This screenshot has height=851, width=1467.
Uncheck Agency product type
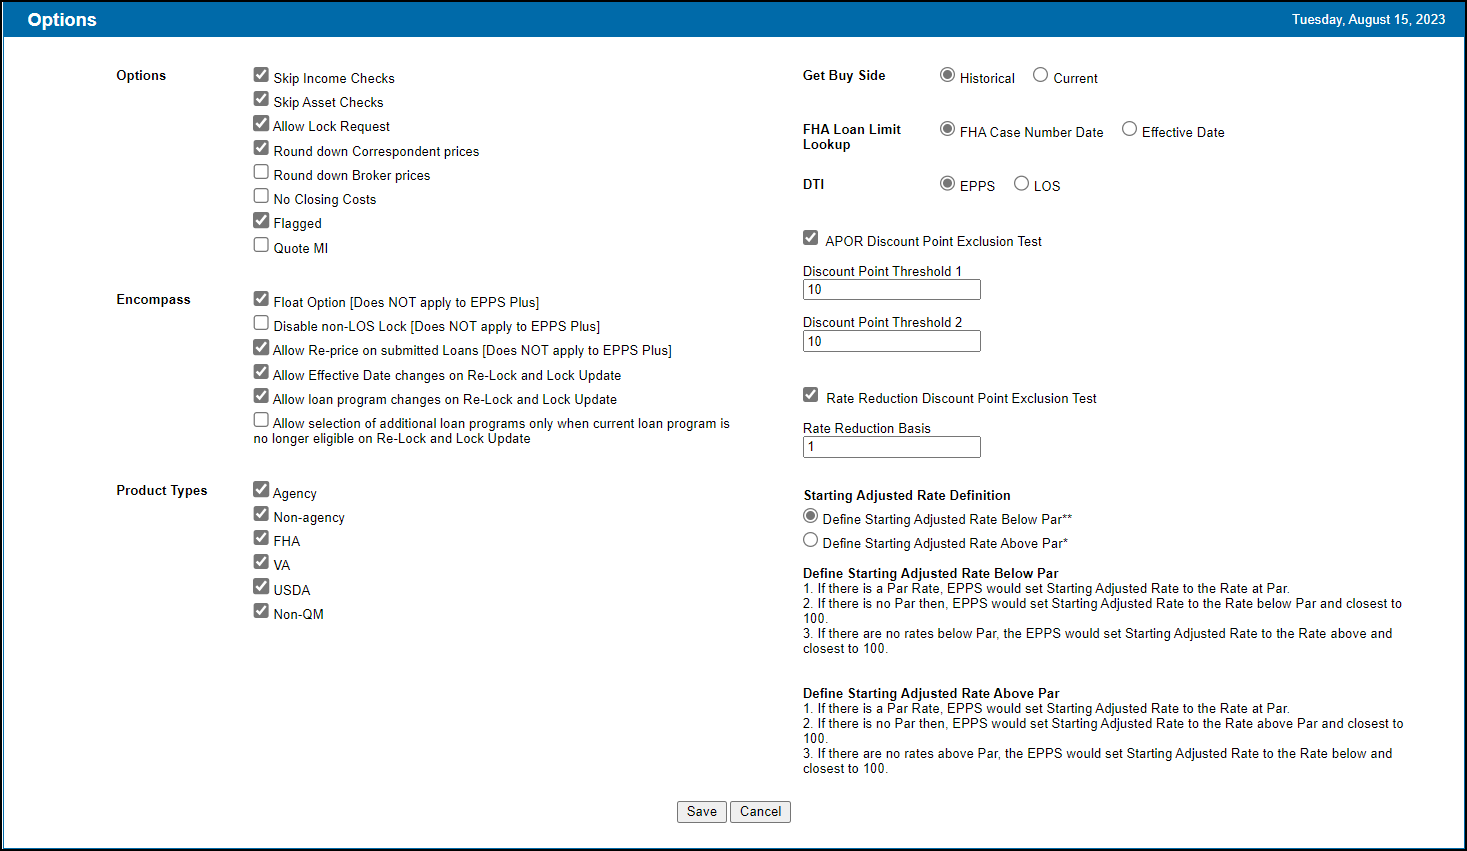point(261,490)
